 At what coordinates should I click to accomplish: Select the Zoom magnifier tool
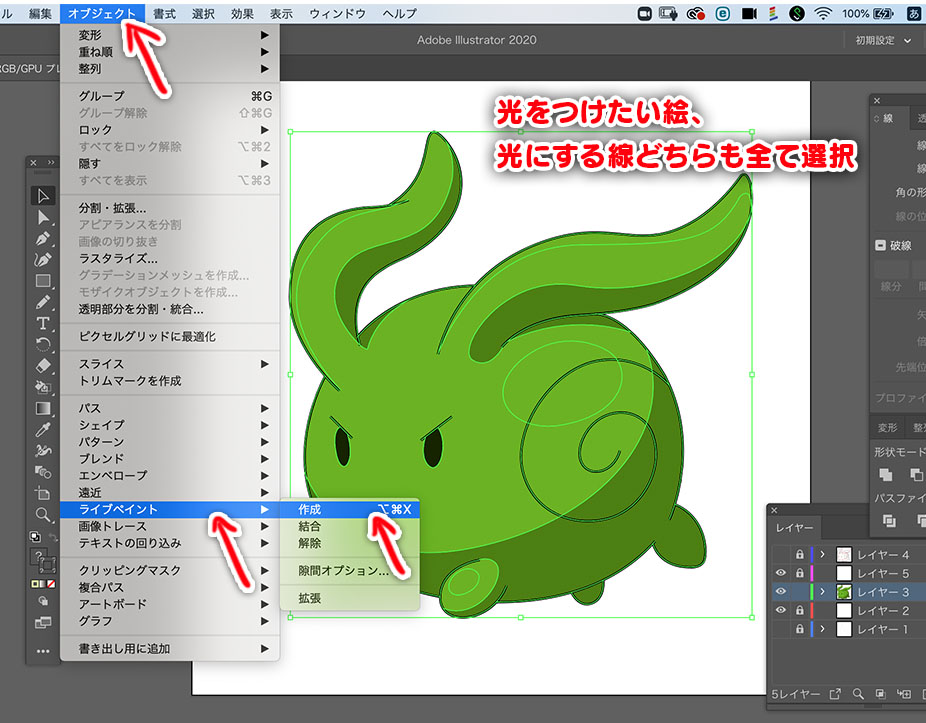(43, 514)
